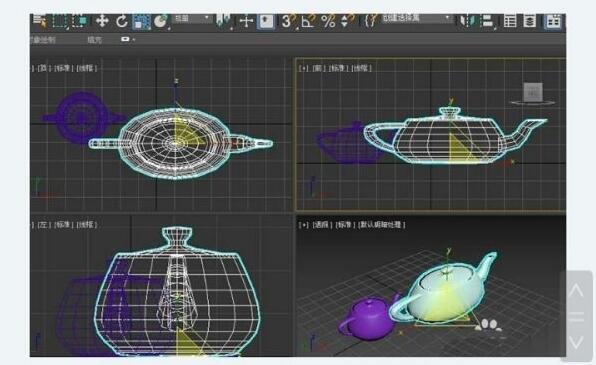The image size is (596, 365).
Task: Click the Select by Name icon
Action: (x=39, y=20)
